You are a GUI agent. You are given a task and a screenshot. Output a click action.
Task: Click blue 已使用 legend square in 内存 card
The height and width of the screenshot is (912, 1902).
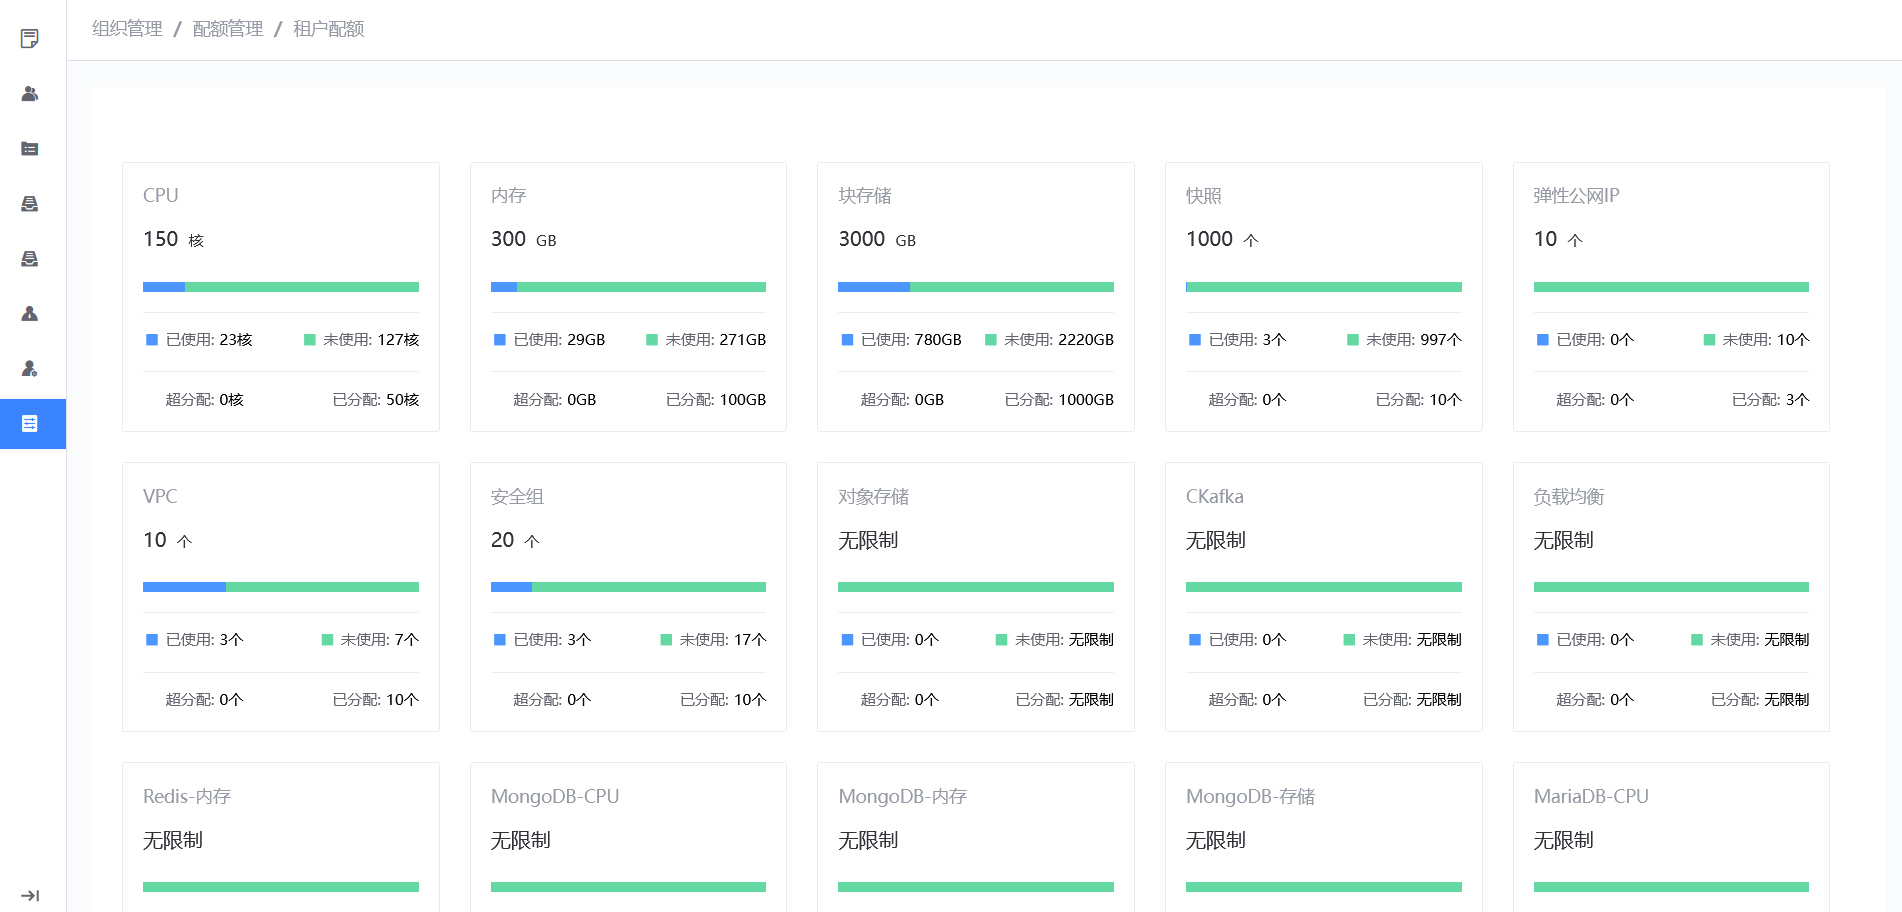pos(500,340)
